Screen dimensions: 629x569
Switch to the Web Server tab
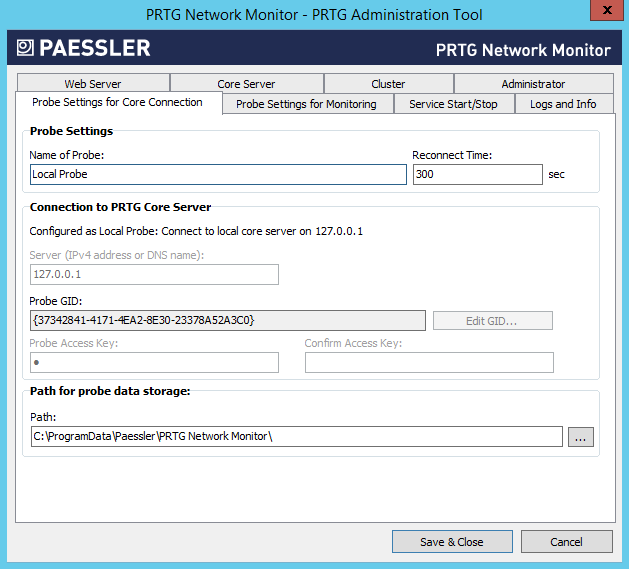pyautogui.click(x=93, y=84)
